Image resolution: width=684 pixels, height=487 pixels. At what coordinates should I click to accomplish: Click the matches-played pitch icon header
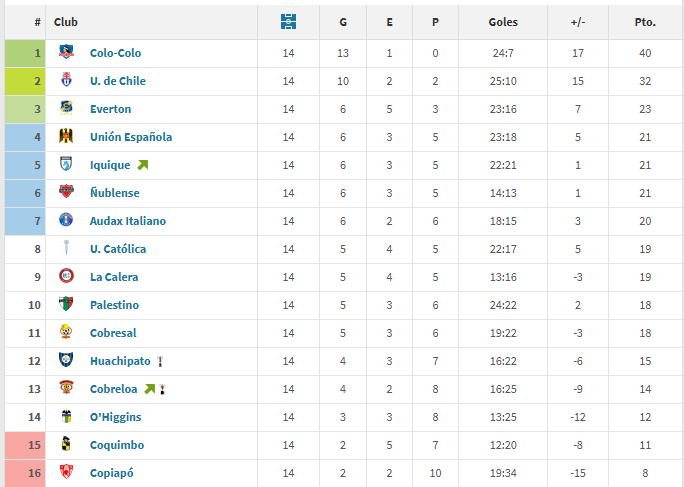tap(288, 21)
